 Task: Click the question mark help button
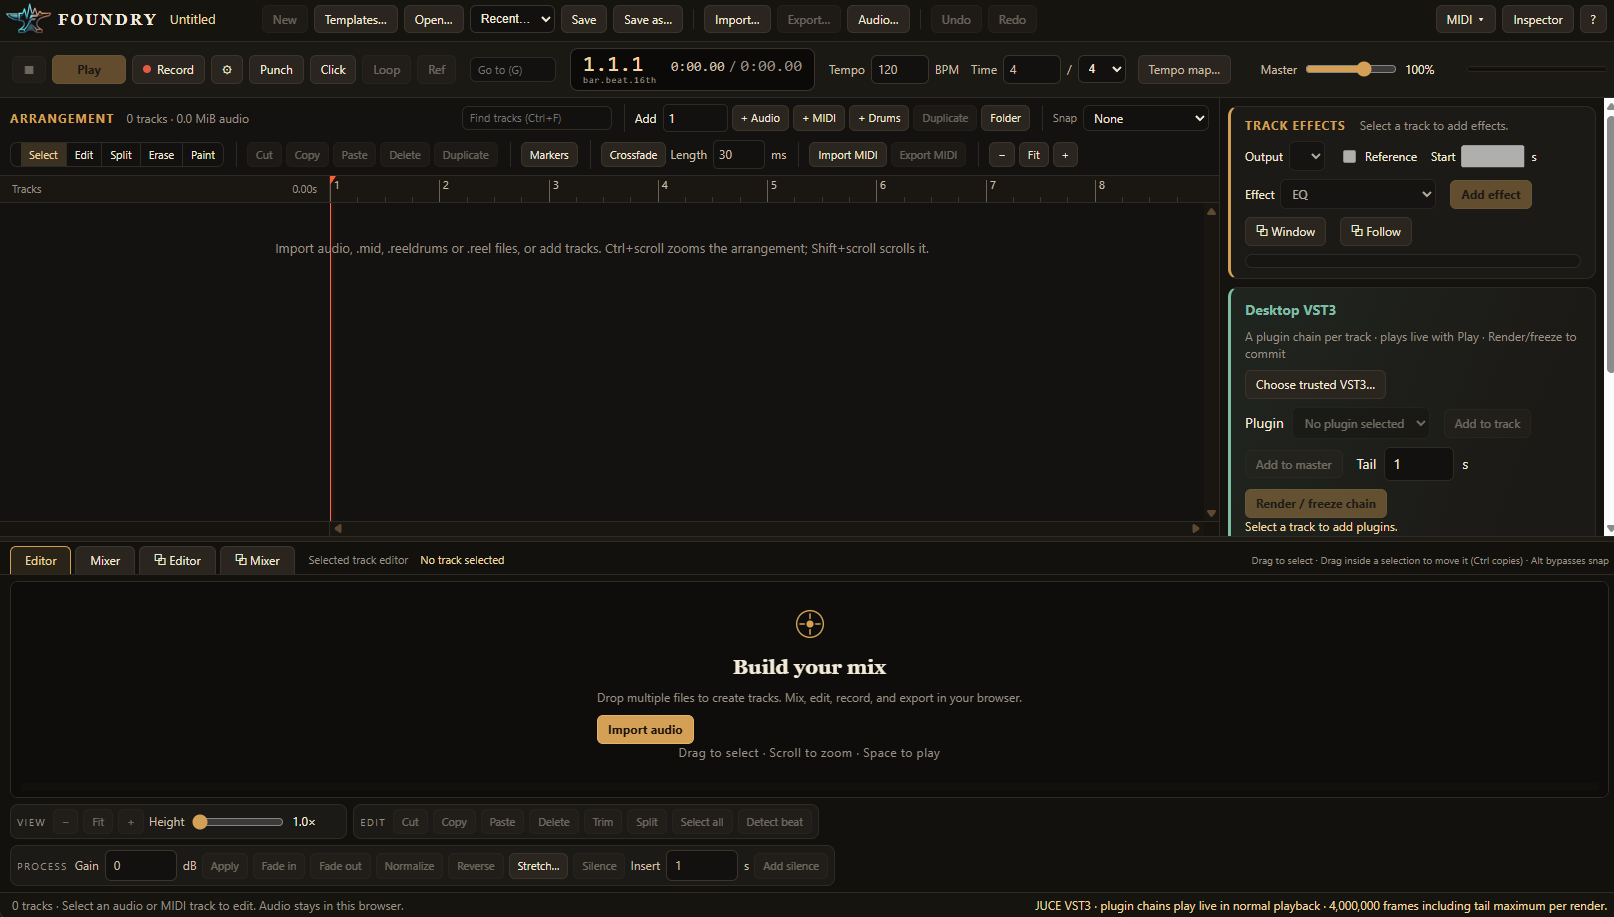[1593, 19]
